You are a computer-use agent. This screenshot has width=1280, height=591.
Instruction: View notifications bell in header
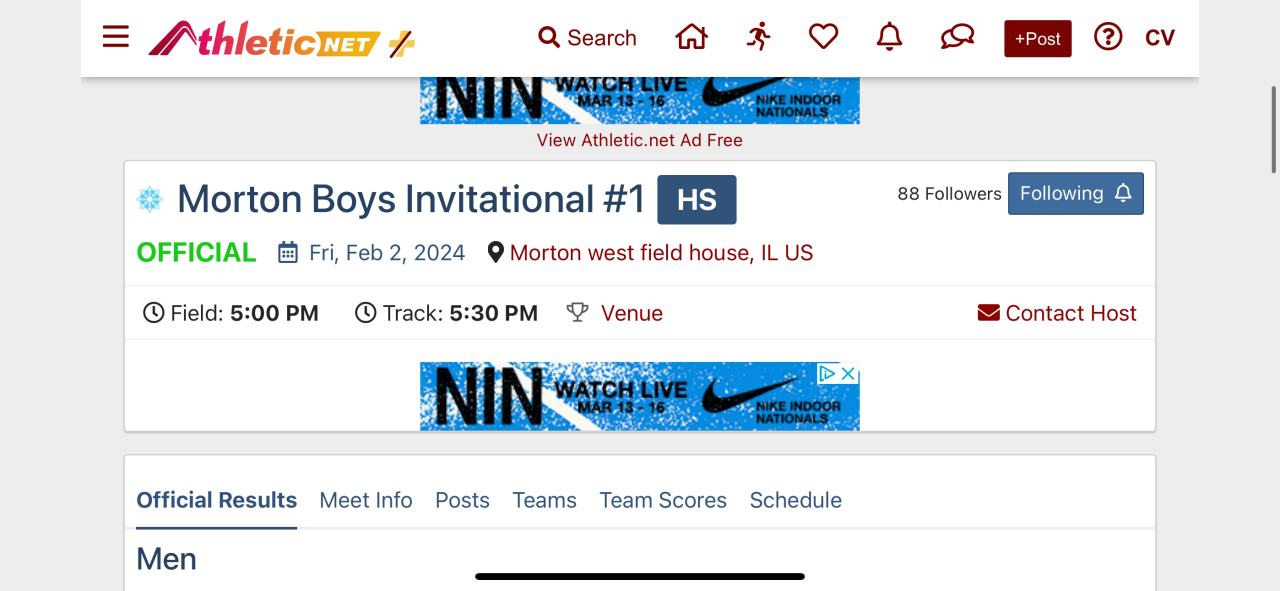click(889, 38)
